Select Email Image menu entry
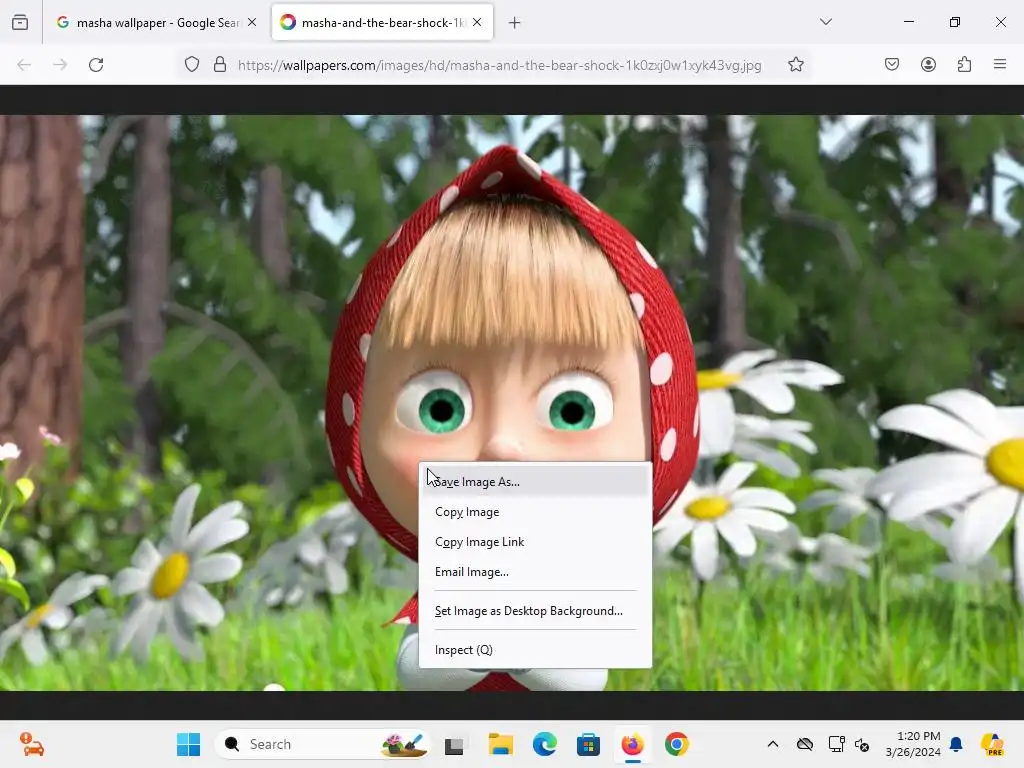 [x=535, y=572]
